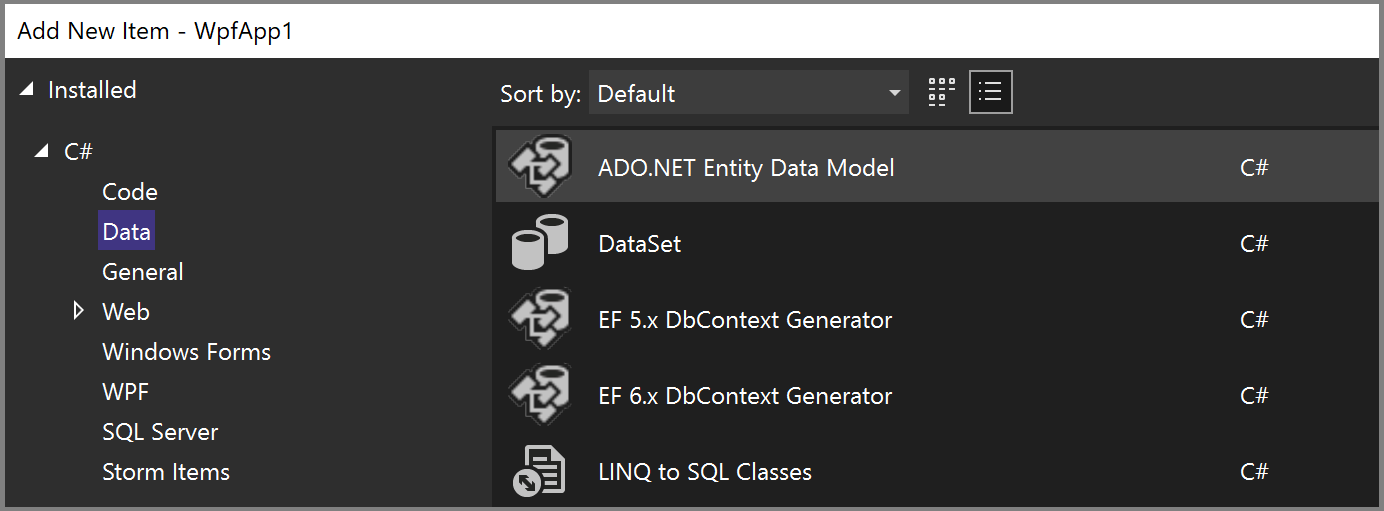Click the DataSet database icon
Viewport: 1384px width, 511px height.
(x=540, y=243)
